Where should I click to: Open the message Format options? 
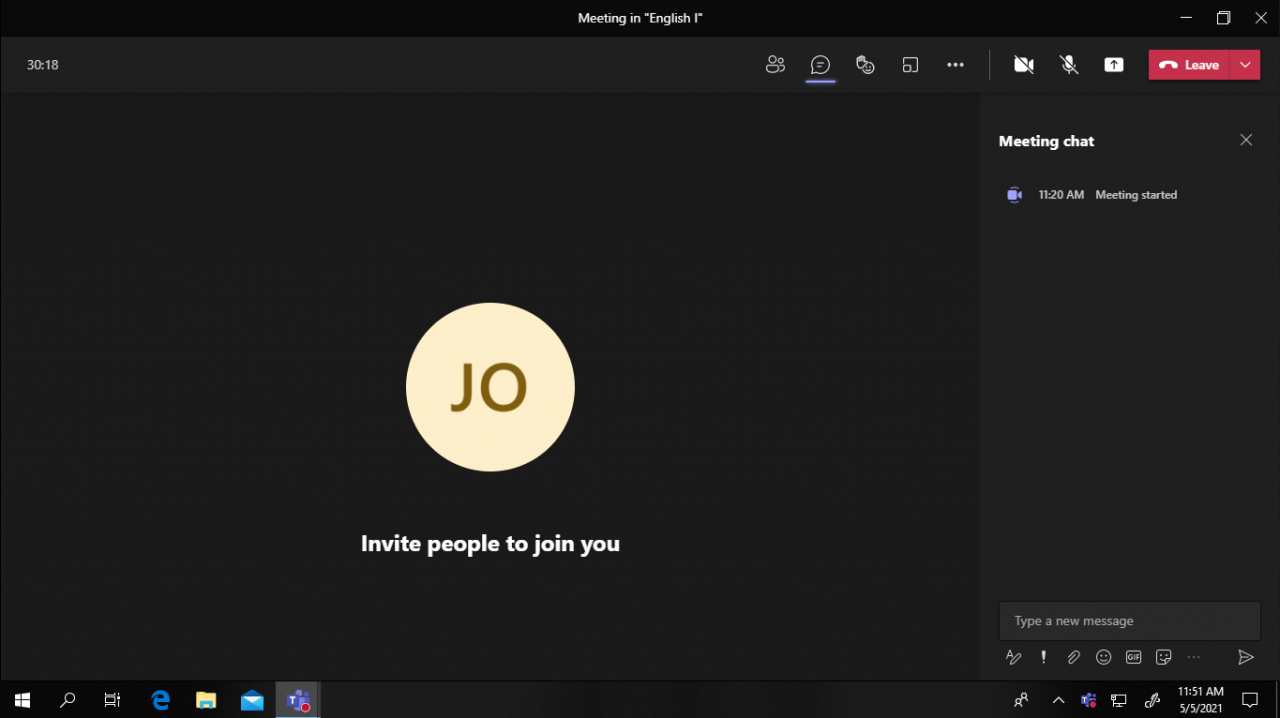pyautogui.click(x=1013, y=657)
